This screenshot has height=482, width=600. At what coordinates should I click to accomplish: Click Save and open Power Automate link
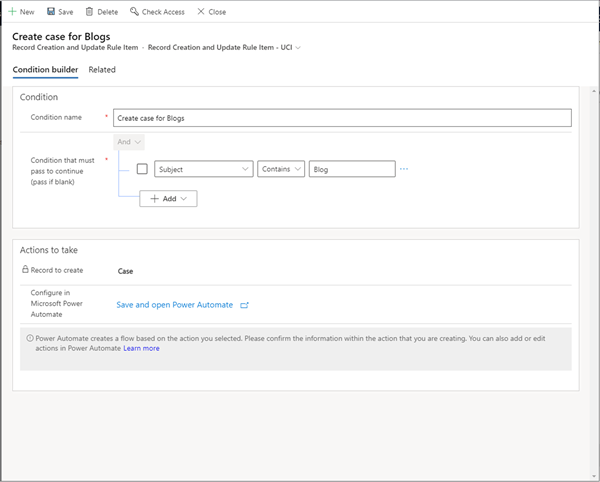pos(174,305)
